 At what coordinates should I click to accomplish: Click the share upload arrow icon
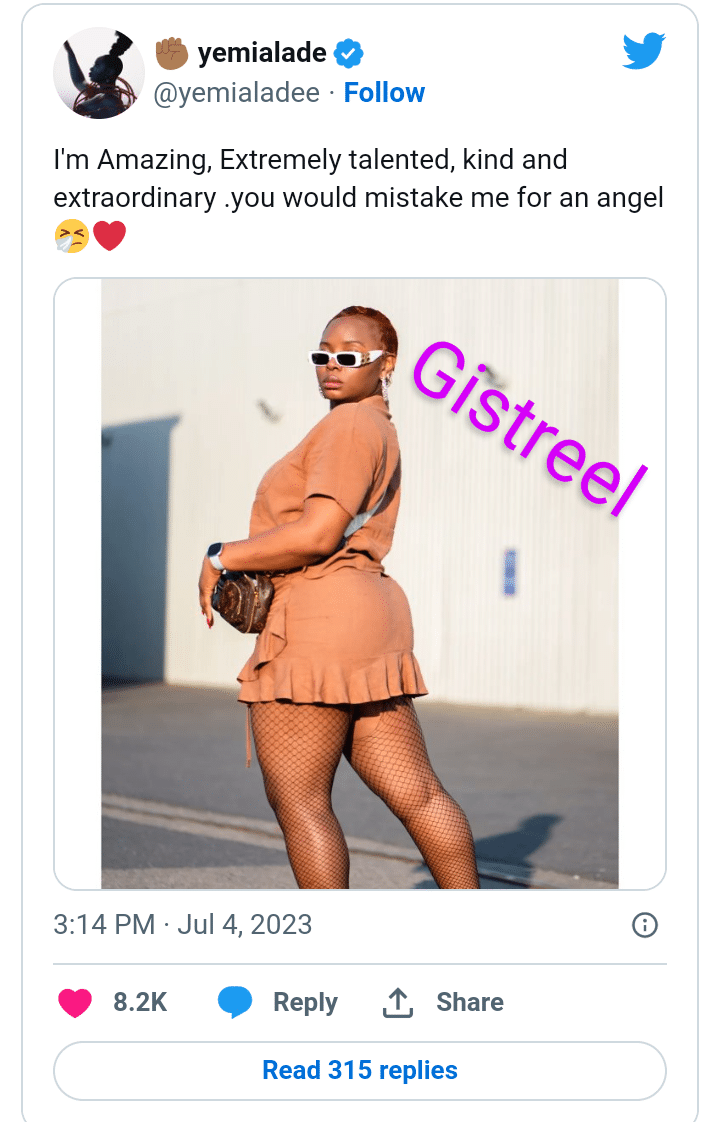398,1002
